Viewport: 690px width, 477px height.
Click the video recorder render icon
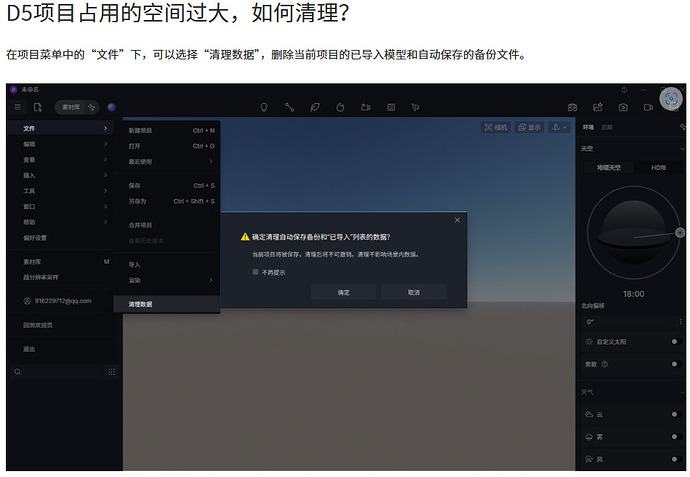(648, 107)
